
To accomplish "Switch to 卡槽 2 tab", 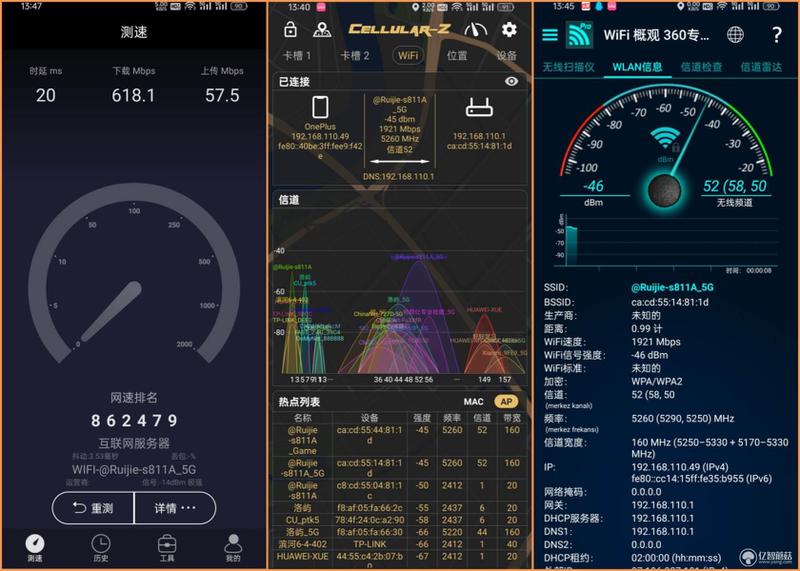I will [355, 56].
